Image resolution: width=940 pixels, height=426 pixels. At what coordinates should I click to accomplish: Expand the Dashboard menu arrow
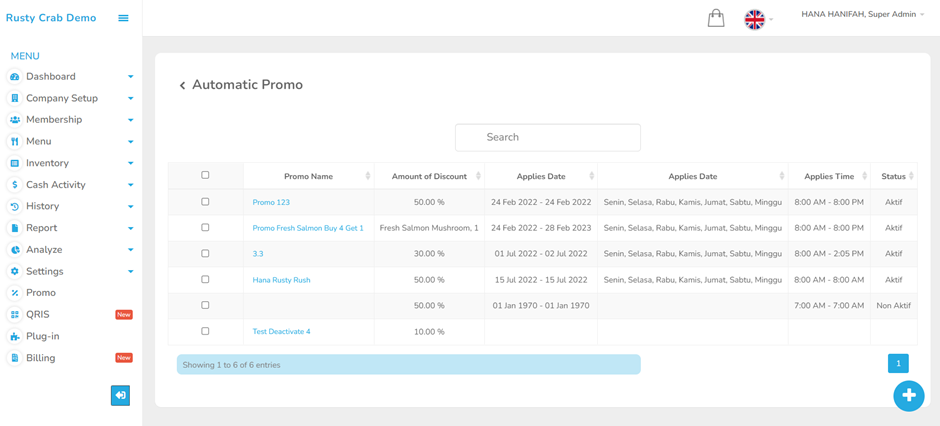131,77
